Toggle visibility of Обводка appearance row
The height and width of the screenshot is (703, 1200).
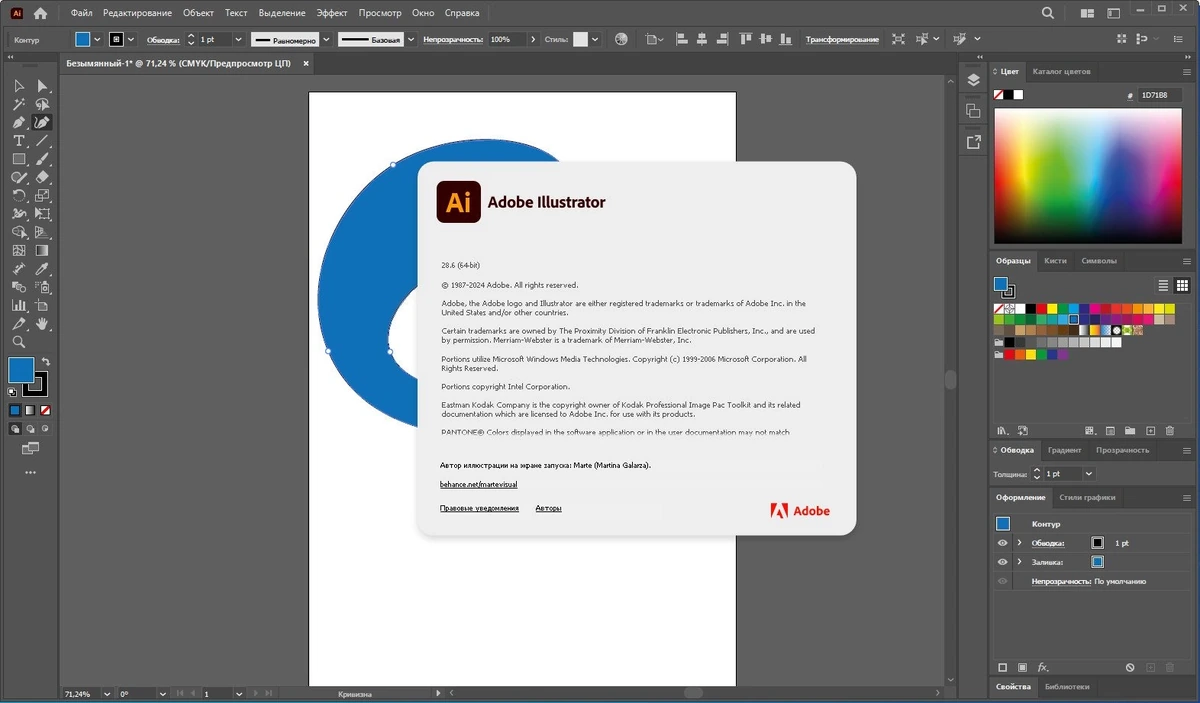(x=1003, y=543)
